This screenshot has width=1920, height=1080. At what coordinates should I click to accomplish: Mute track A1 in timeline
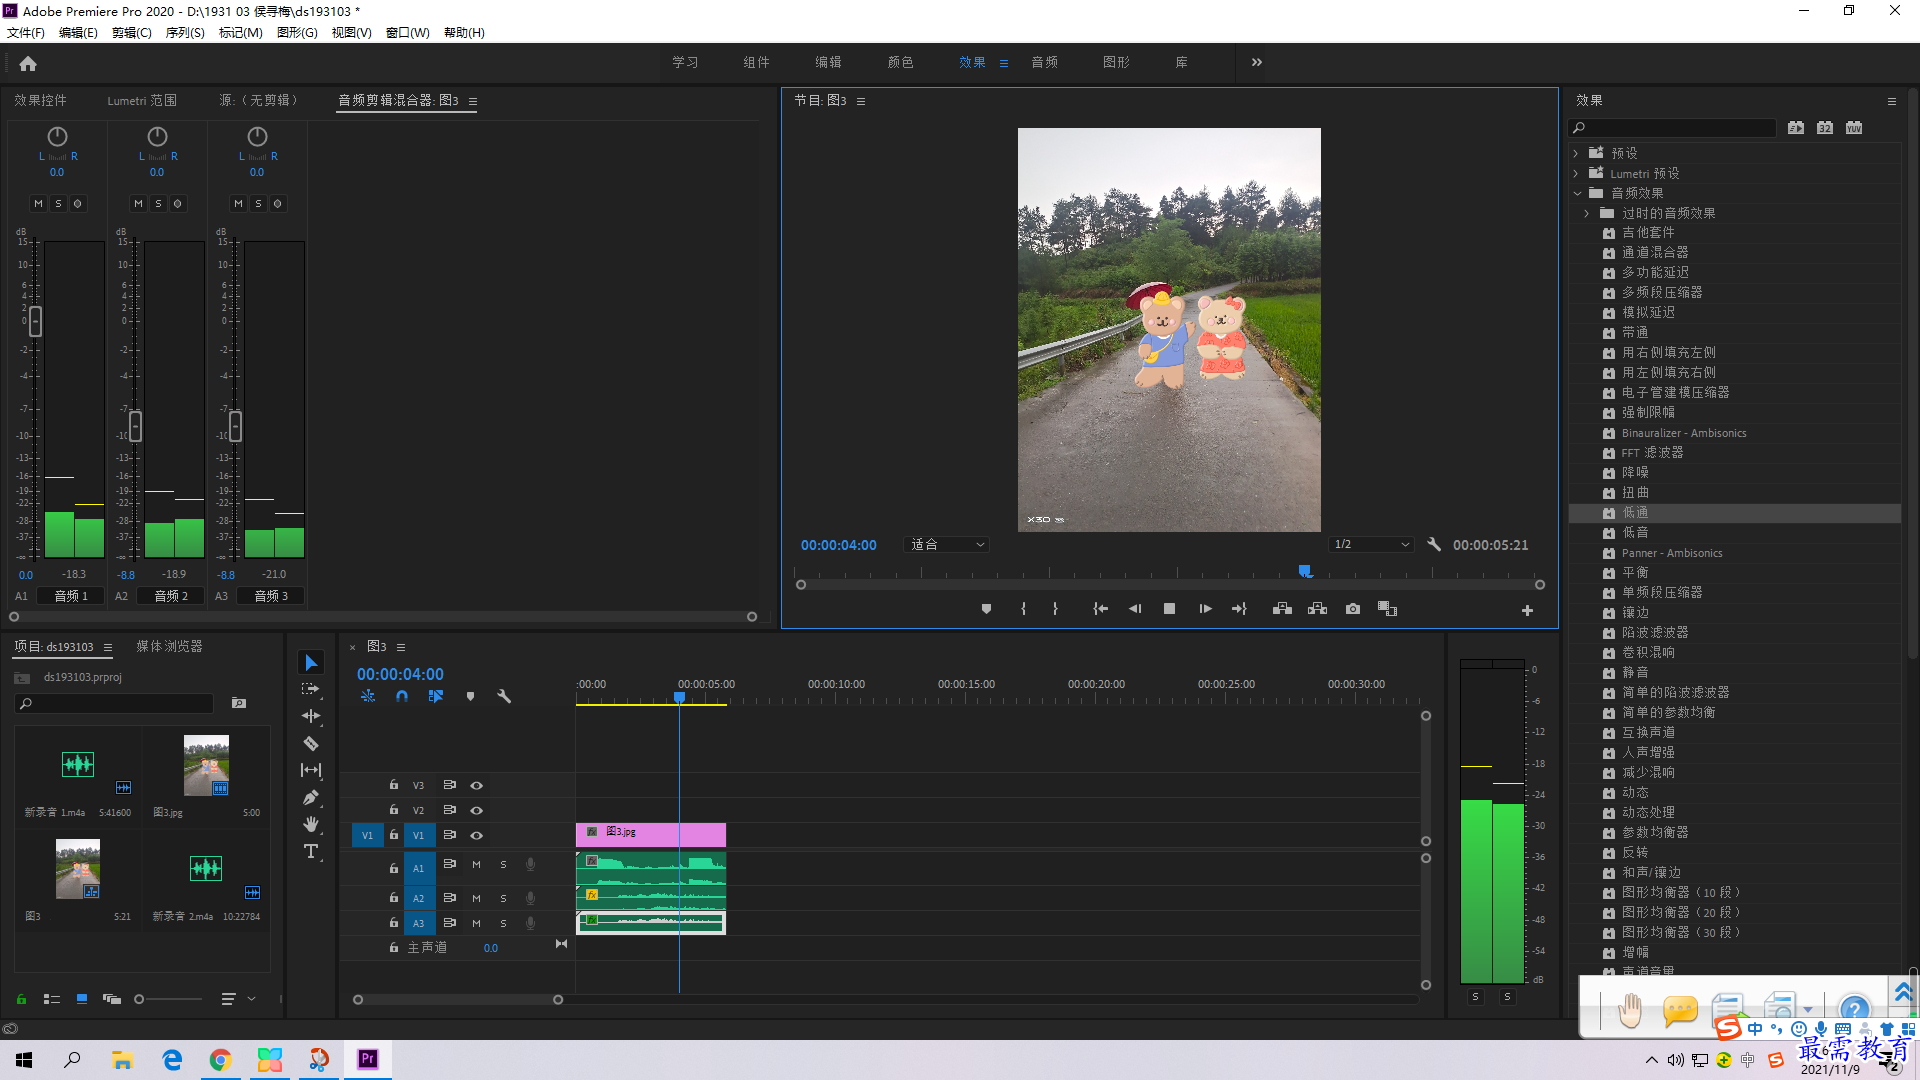476,864
